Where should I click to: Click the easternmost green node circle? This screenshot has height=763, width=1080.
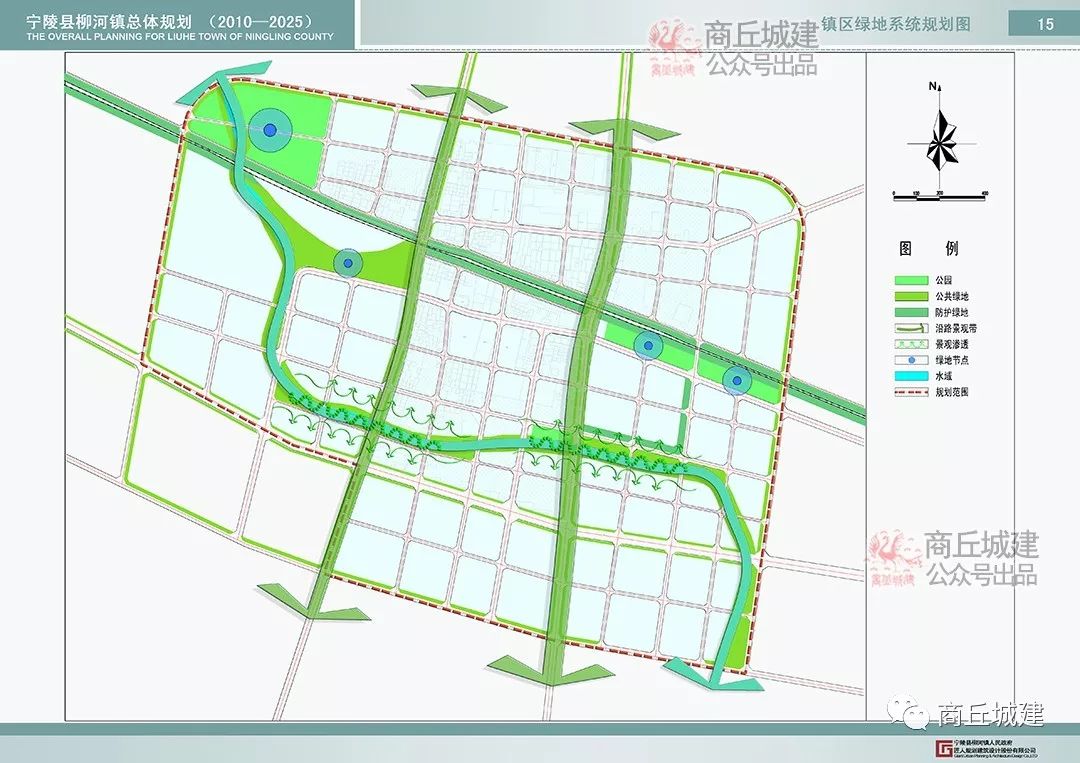[x=737, y=380]
